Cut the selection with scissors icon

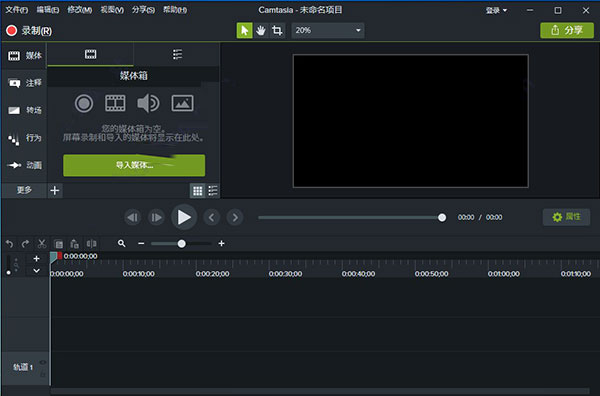(x=42, y=244)
